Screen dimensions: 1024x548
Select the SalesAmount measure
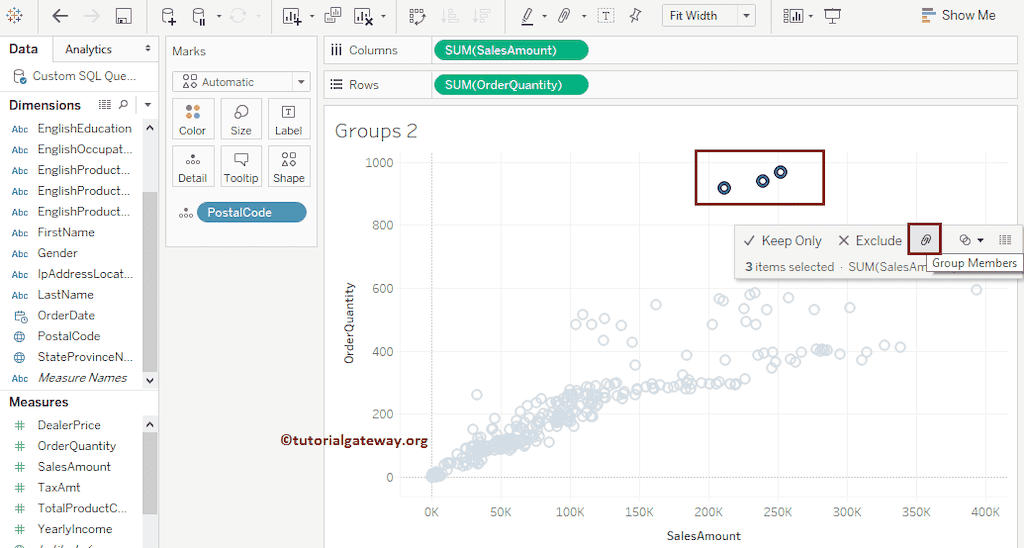tap(72, 467)
